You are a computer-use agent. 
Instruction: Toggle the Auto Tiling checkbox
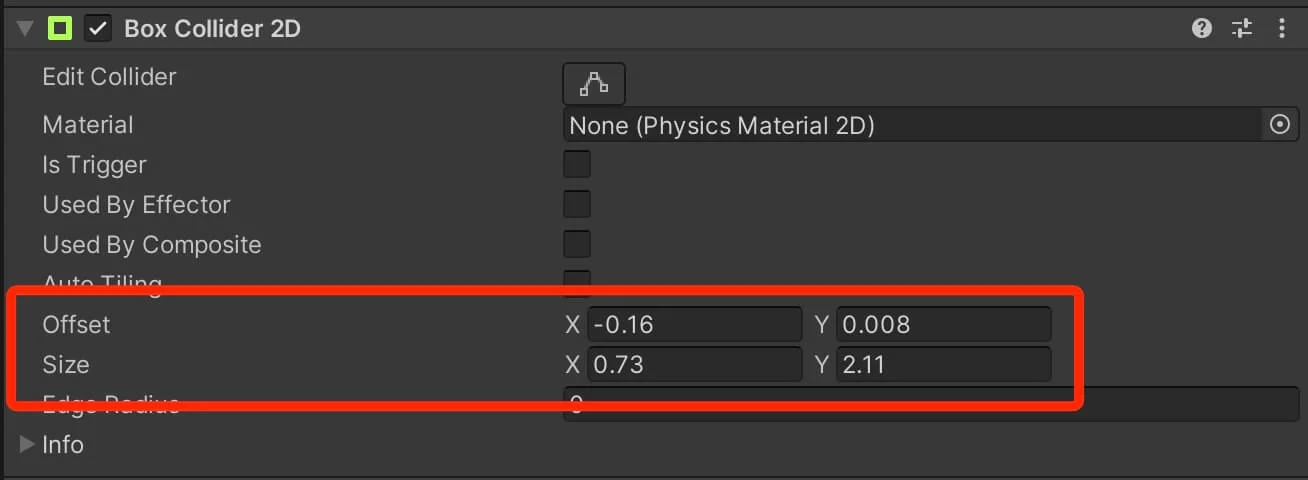click(577, 282)
